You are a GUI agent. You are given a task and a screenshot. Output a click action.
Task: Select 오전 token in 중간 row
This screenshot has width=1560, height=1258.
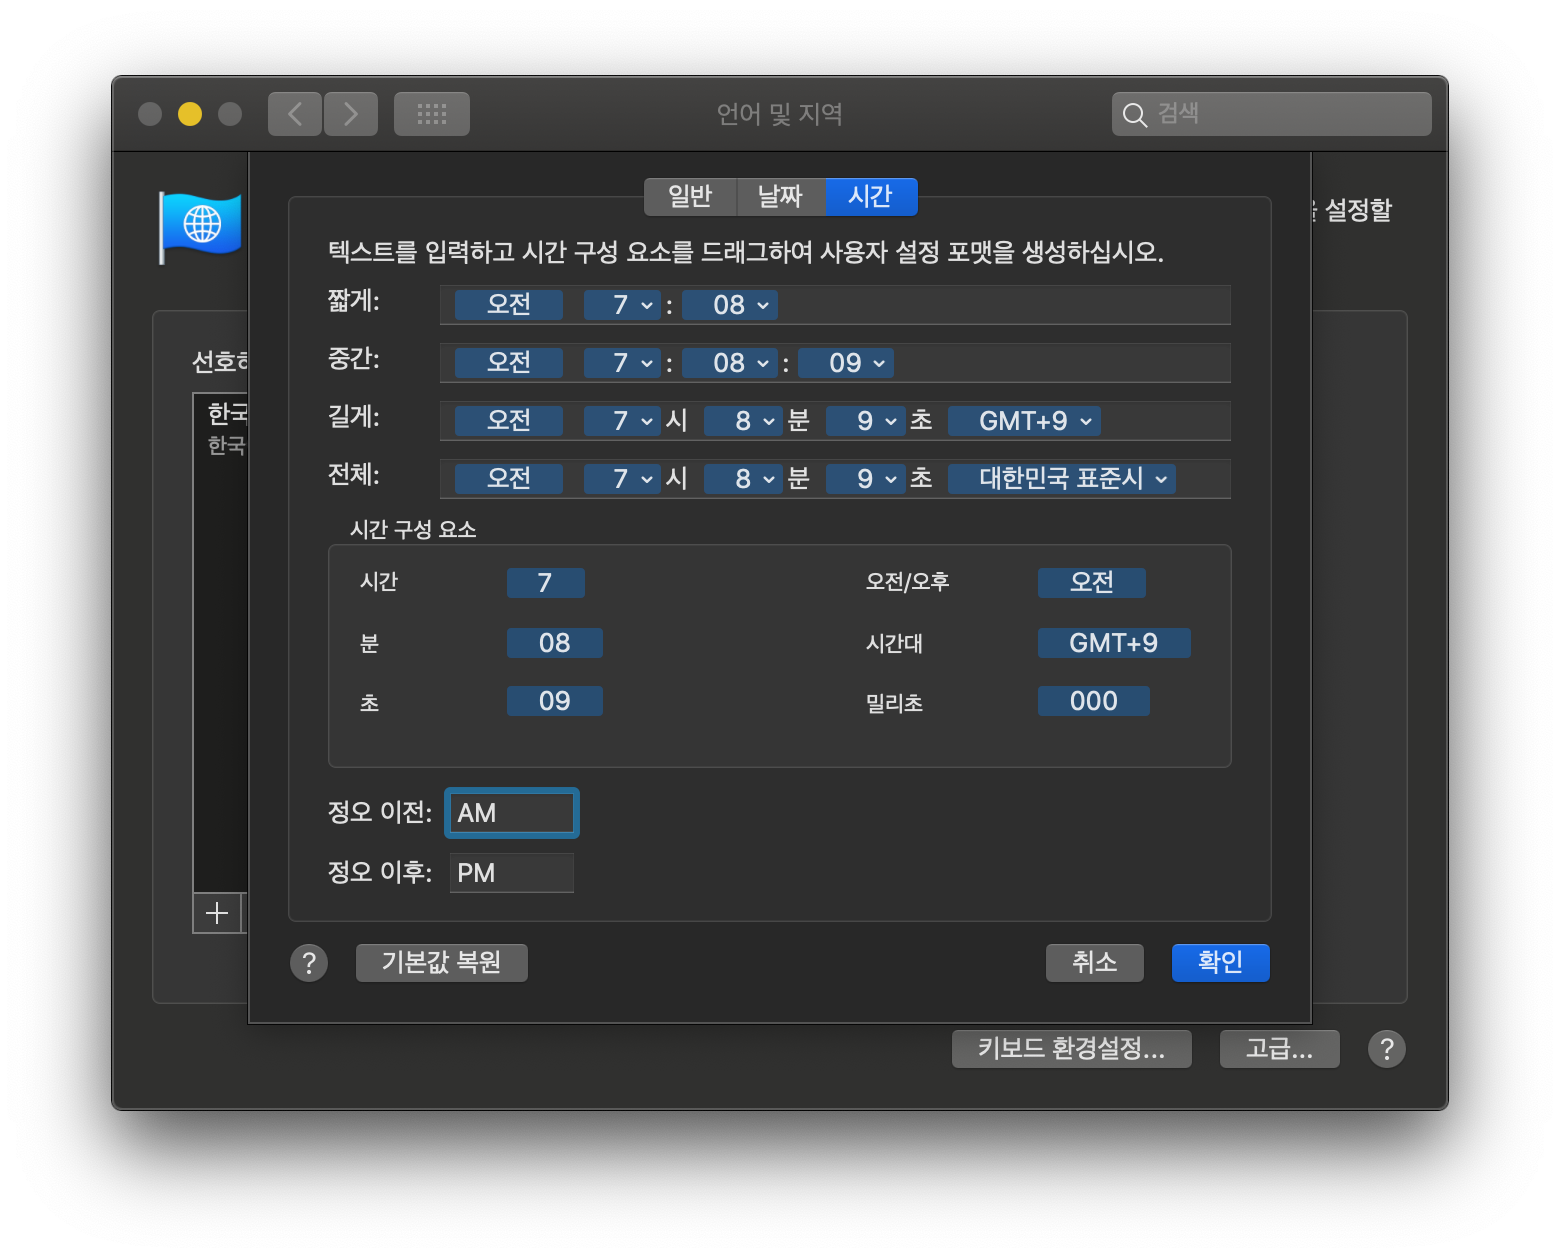[x=509, y=363]
